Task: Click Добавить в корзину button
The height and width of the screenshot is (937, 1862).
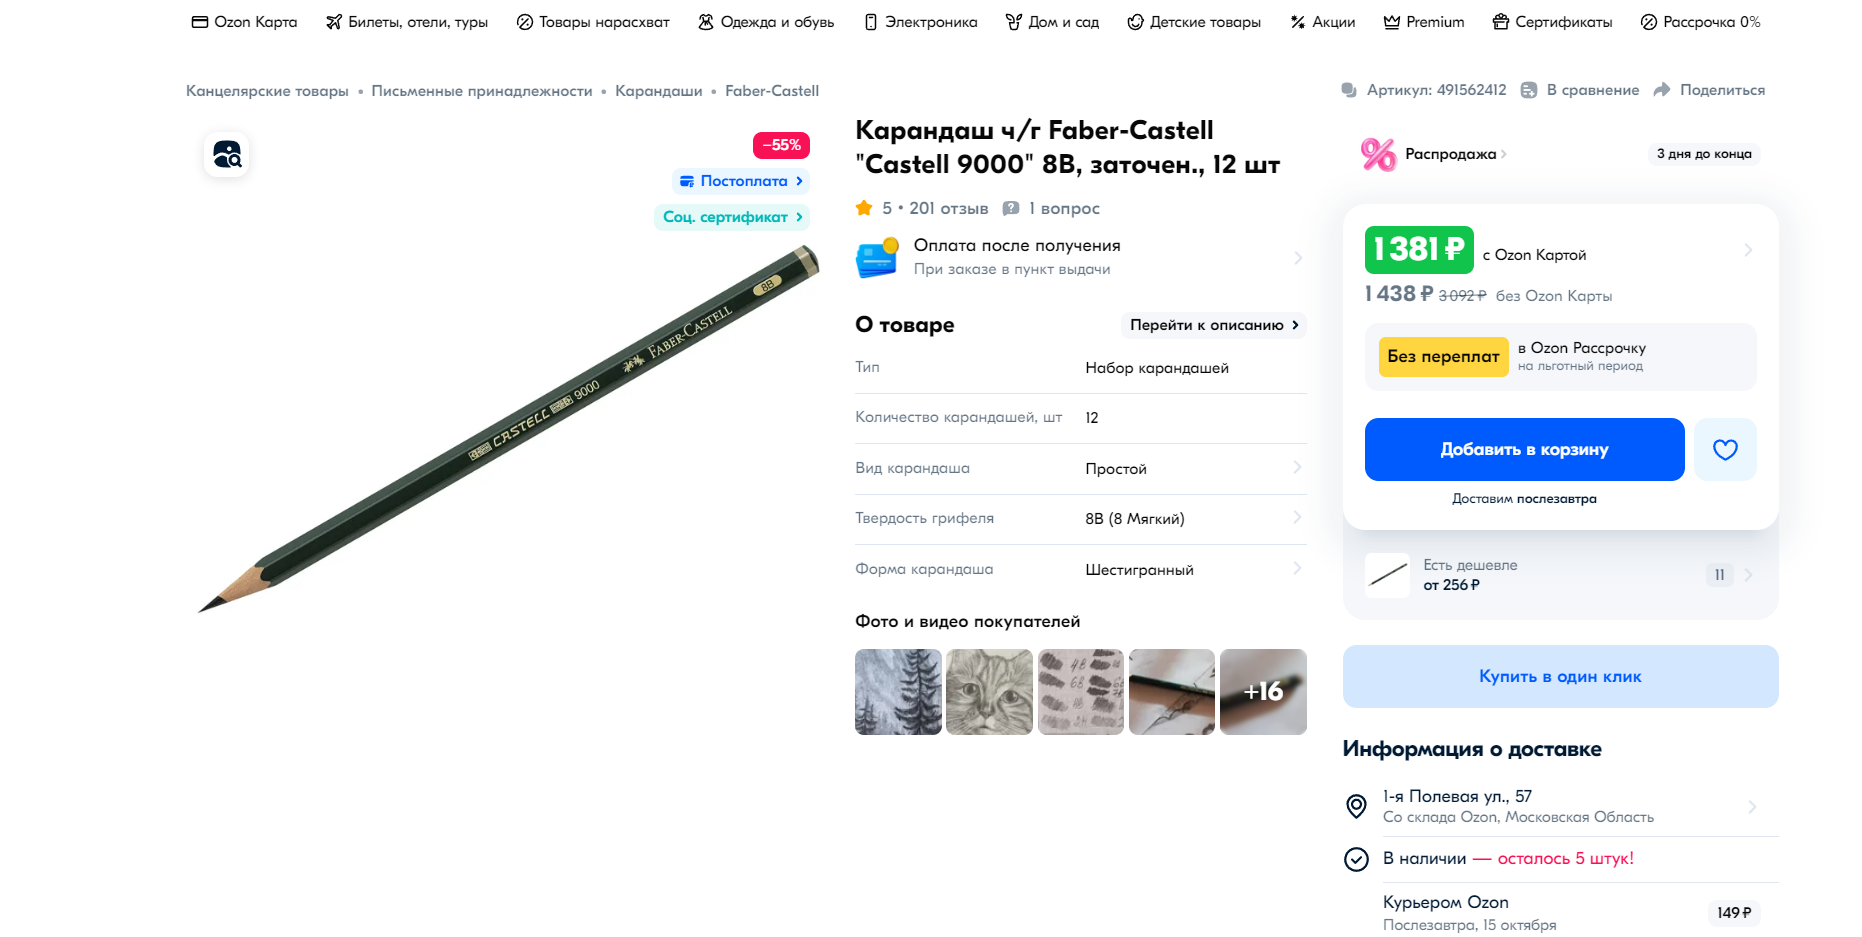Action: coord(1524,450)
